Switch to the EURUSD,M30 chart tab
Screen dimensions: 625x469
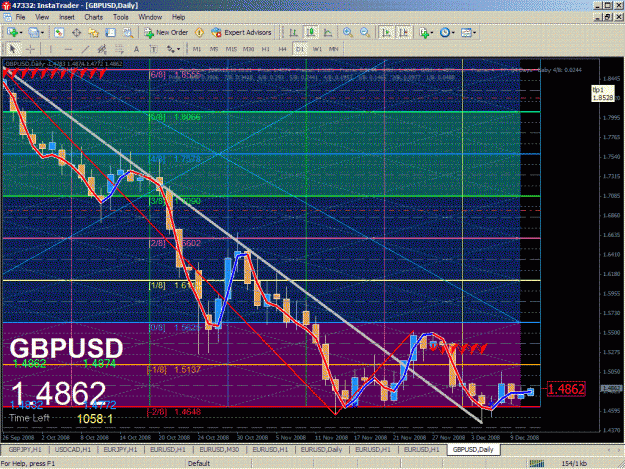click(x=219, y=449)
